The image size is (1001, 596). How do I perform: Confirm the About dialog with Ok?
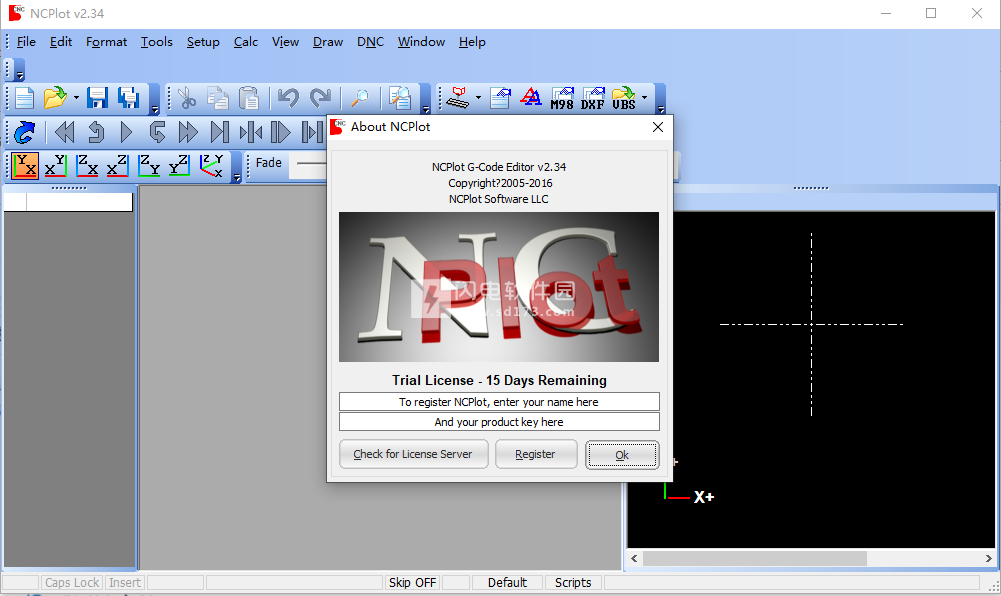point(622,455)
